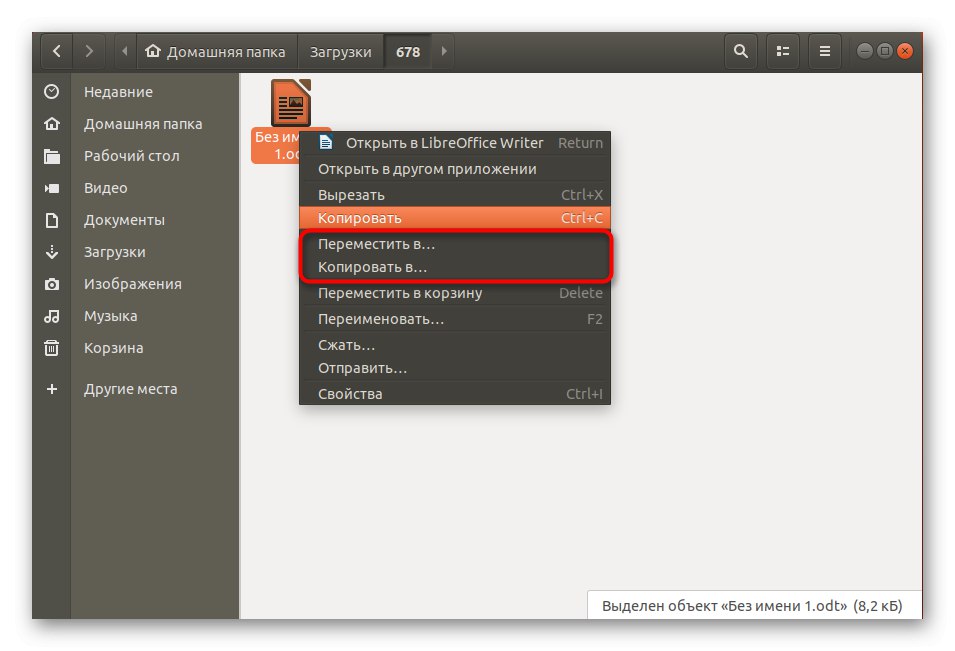
Task: Go back with the left arrow button
Action: tap(57, 52)
